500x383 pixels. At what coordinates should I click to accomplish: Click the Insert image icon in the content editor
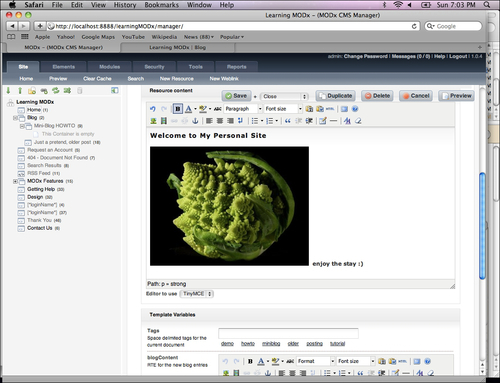tap(153, 121)
